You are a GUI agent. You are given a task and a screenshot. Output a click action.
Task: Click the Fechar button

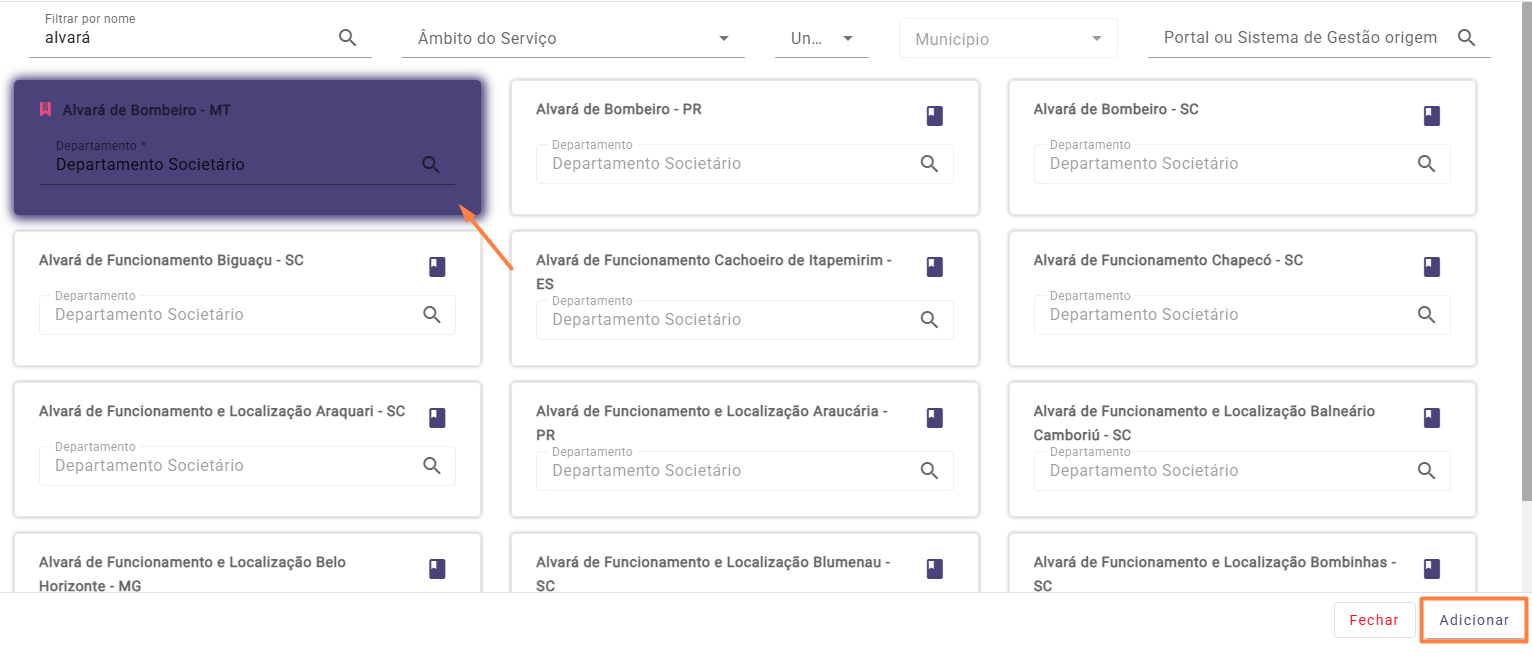1374,620
